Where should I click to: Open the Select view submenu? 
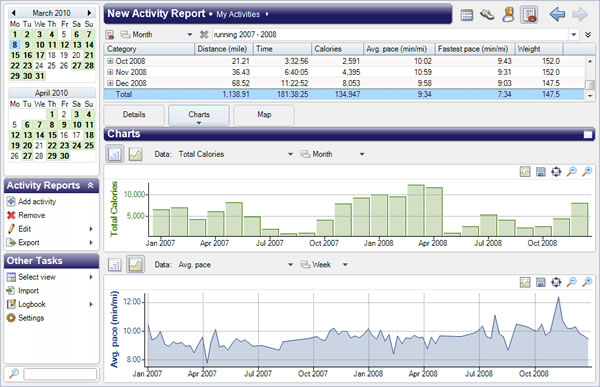(51, 277)
